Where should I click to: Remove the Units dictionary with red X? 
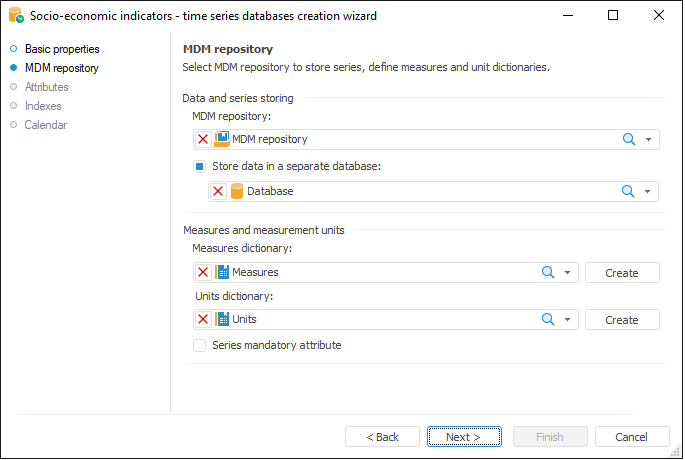203,320
